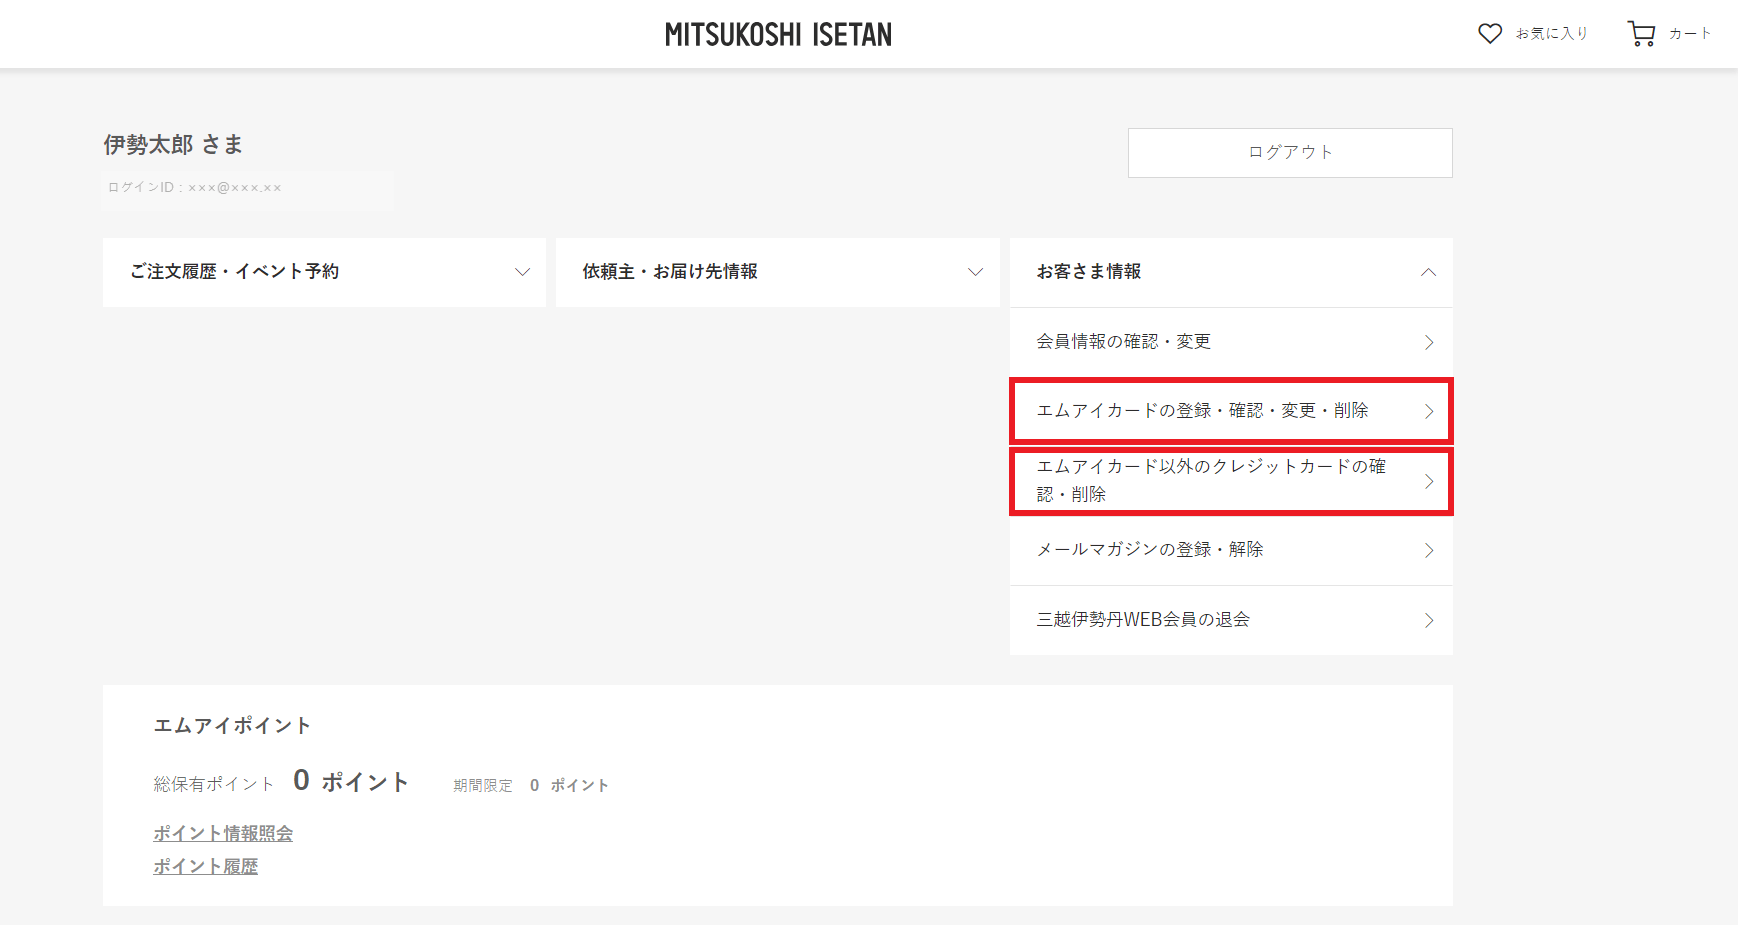Click arrow beside エムアイカード以外のクレジットカード row

tap(1429, 481)
